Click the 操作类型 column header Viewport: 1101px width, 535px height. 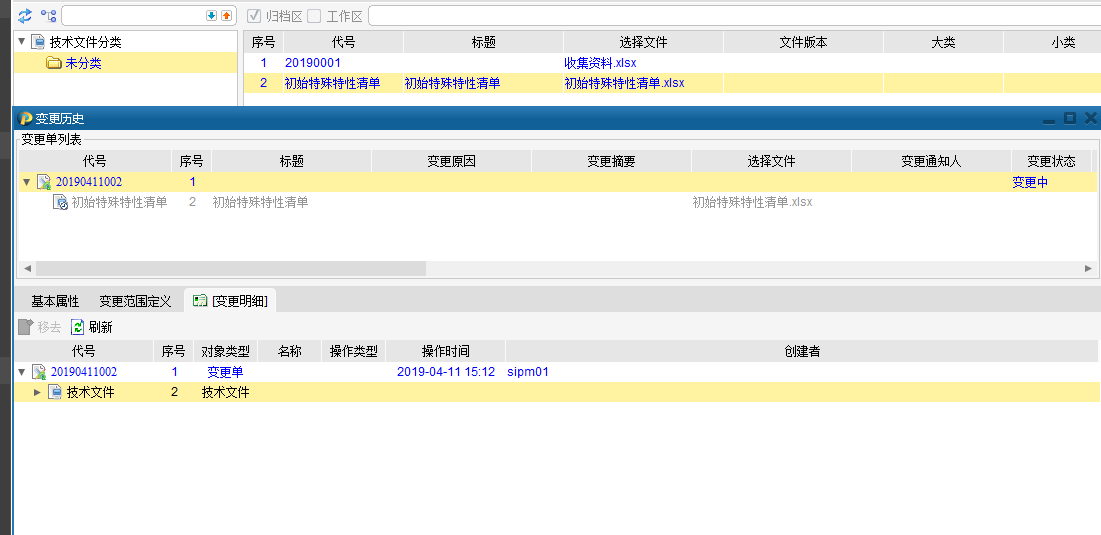click(x=354, y=351)
